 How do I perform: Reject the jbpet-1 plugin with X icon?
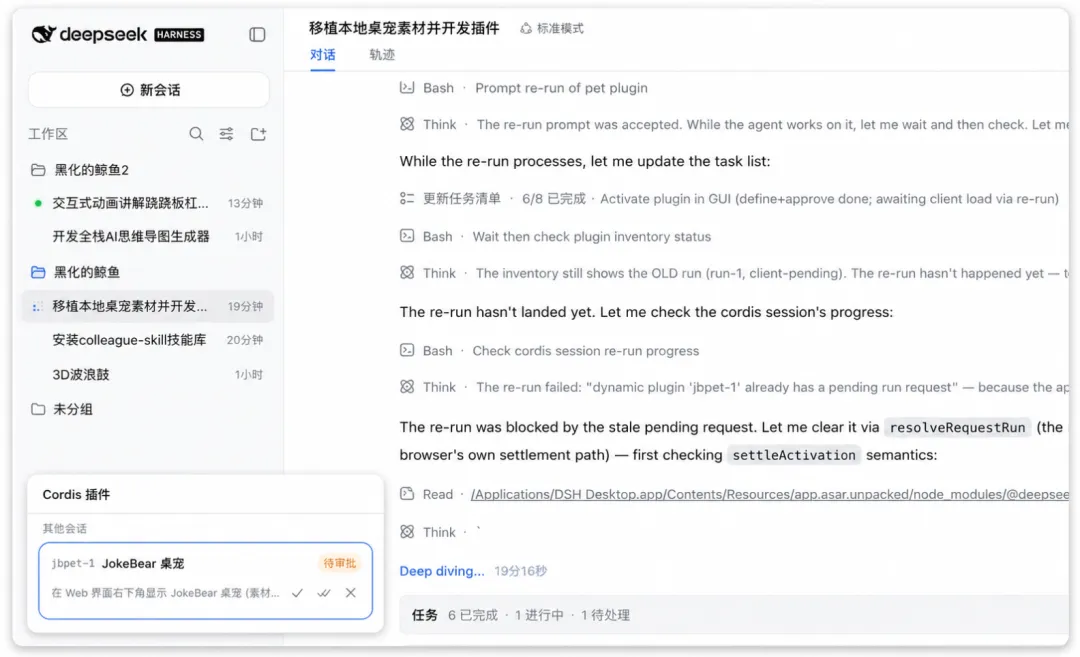tap(351, 593)
